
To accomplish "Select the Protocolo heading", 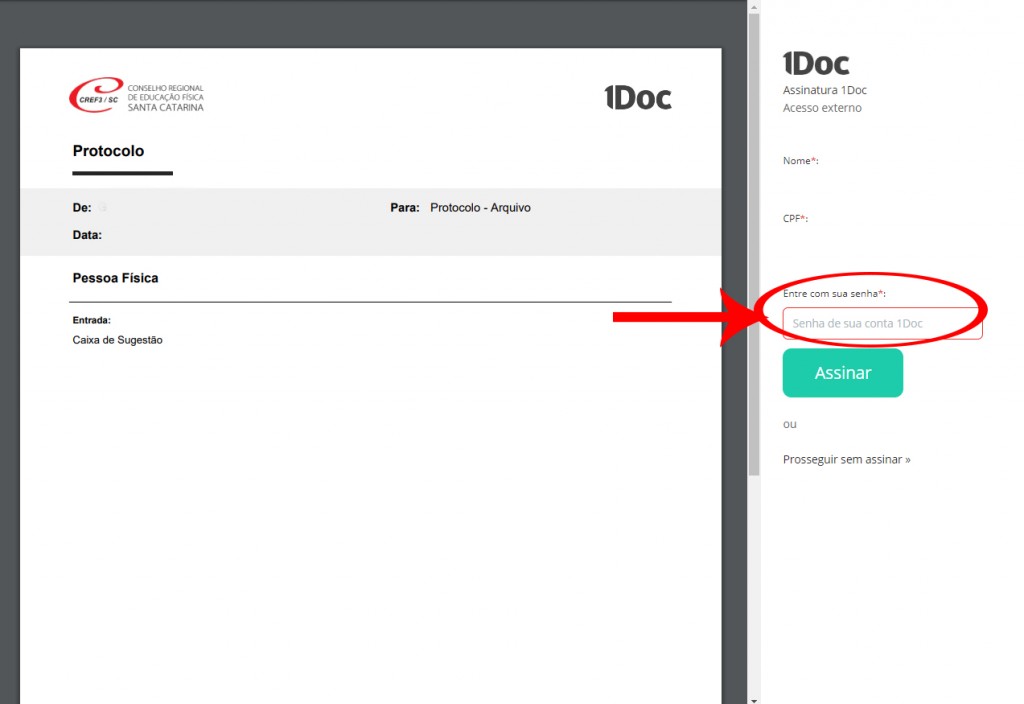I will [x=108, y=152].
